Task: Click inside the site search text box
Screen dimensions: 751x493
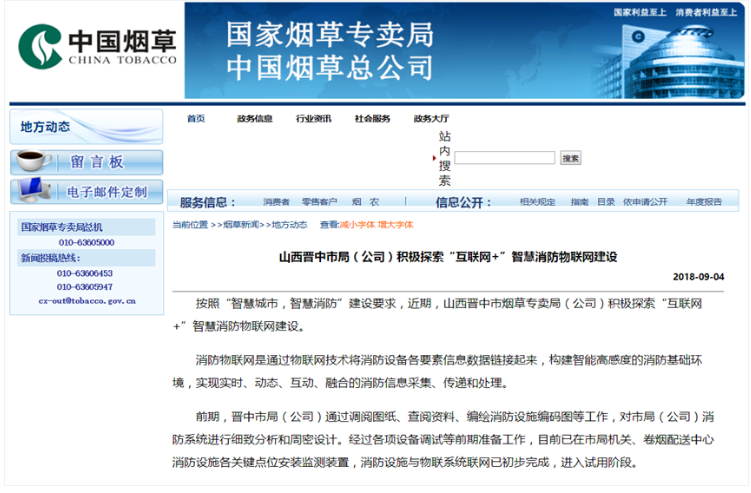Action: pos(505,158)
